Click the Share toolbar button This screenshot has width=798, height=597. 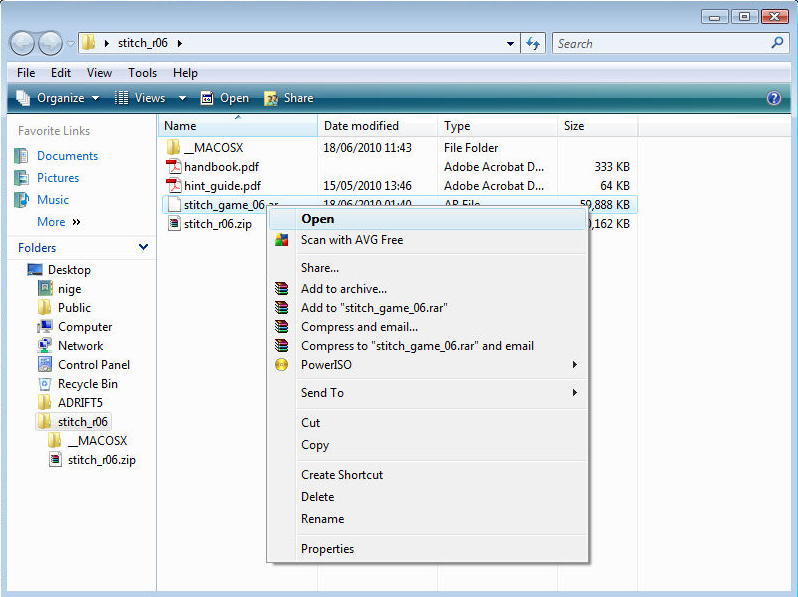(288, 98)
